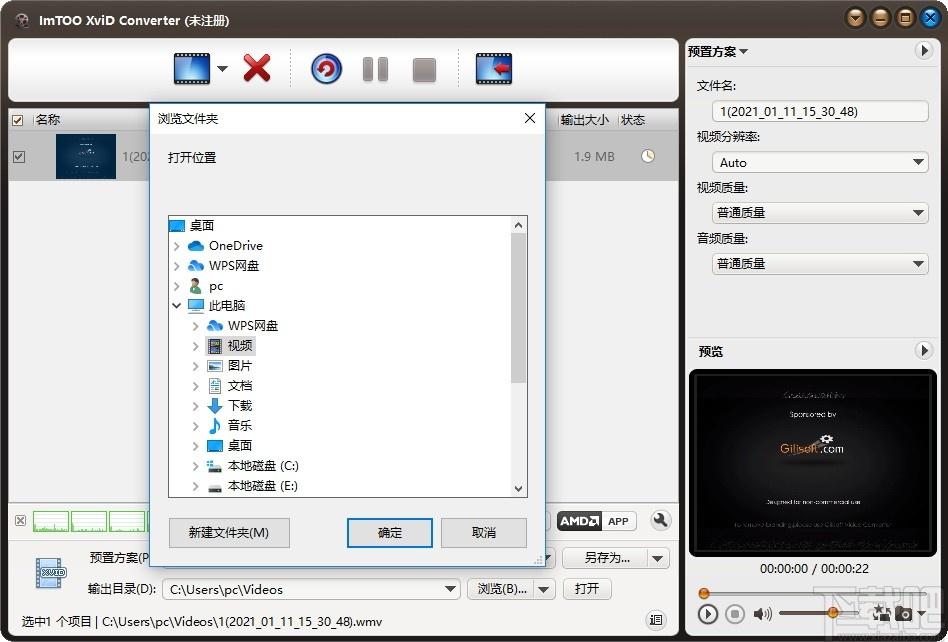Click the export film icon with red arrow
Viewport: 948px width, 642px height.
[494, 68]
